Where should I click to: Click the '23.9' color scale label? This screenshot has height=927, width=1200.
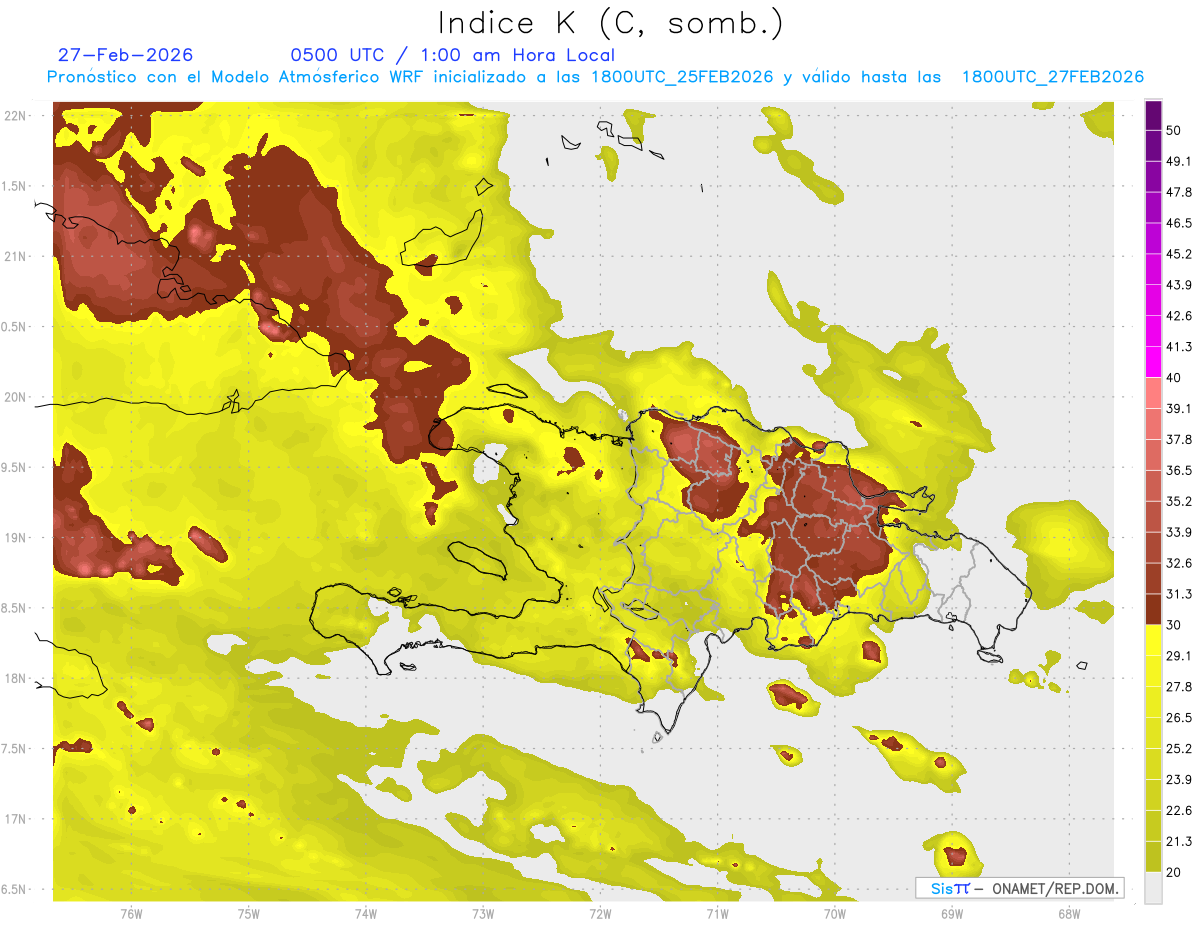click(x=1179, y=780)
